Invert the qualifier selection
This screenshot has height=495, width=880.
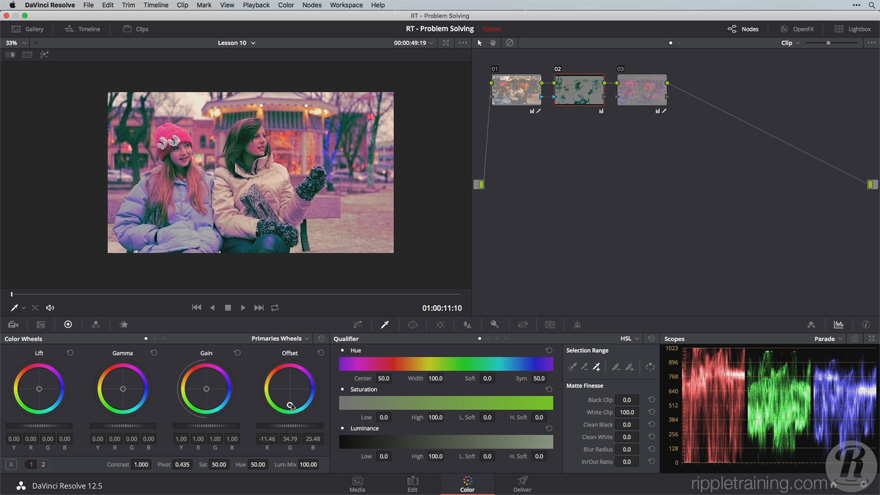tap(650, 367)
